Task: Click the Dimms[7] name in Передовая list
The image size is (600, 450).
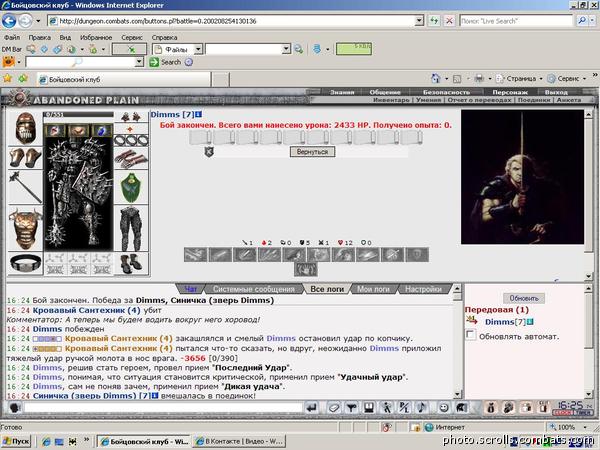Action: [x=505, y=322]
